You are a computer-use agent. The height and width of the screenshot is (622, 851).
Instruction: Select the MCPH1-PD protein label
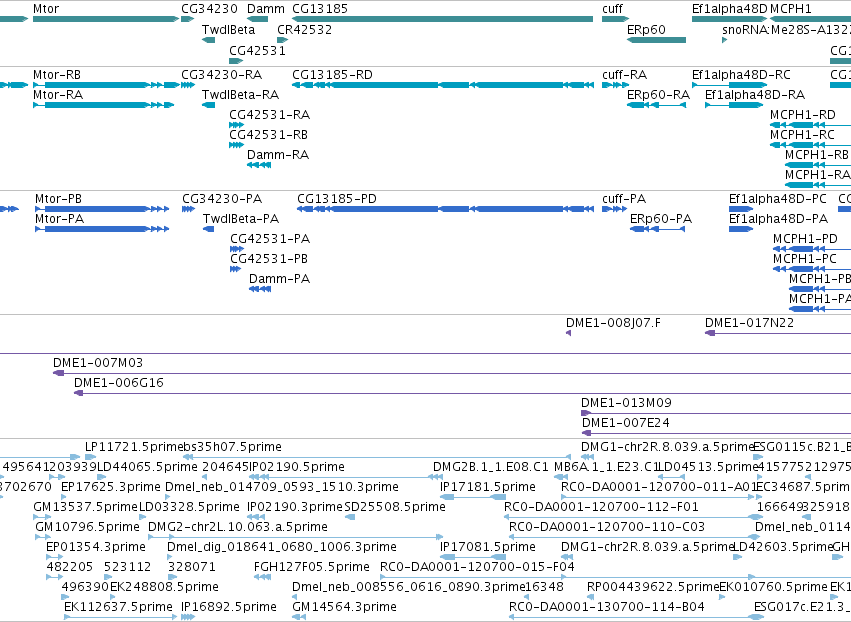pyautogui.click(x=805, y=239)
